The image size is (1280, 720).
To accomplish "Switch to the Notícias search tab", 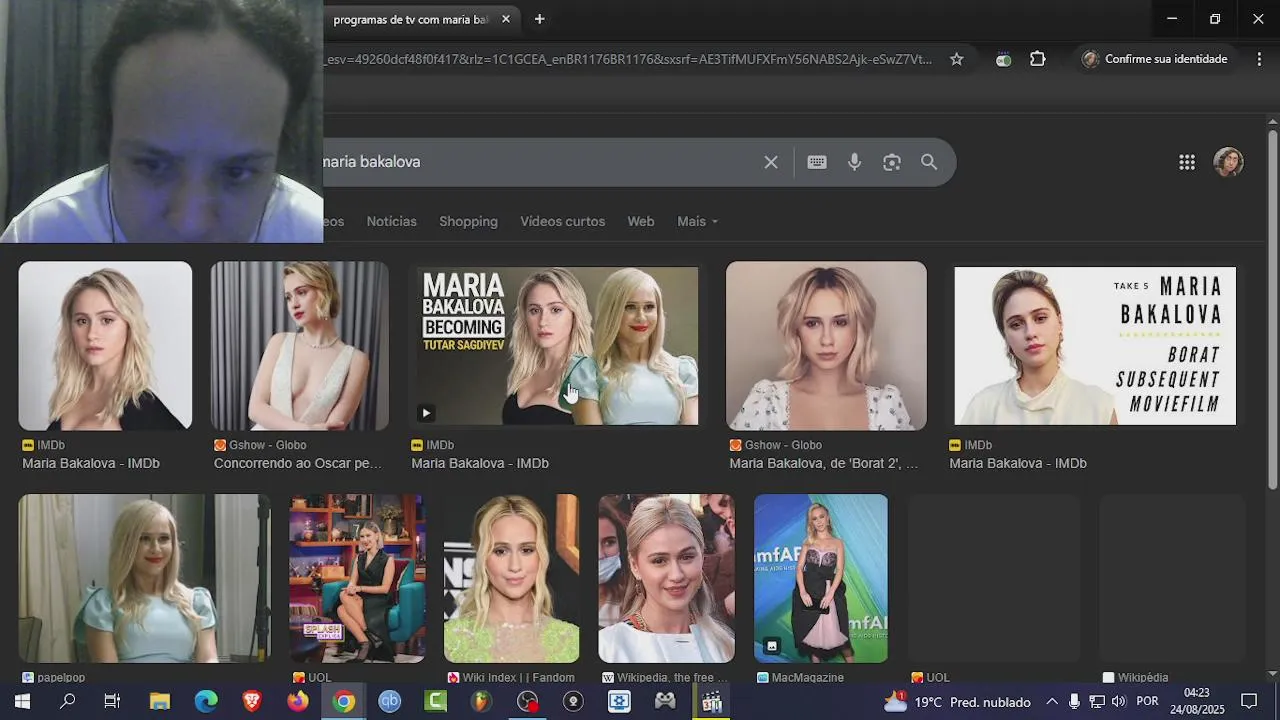I will tap(391, 221).
